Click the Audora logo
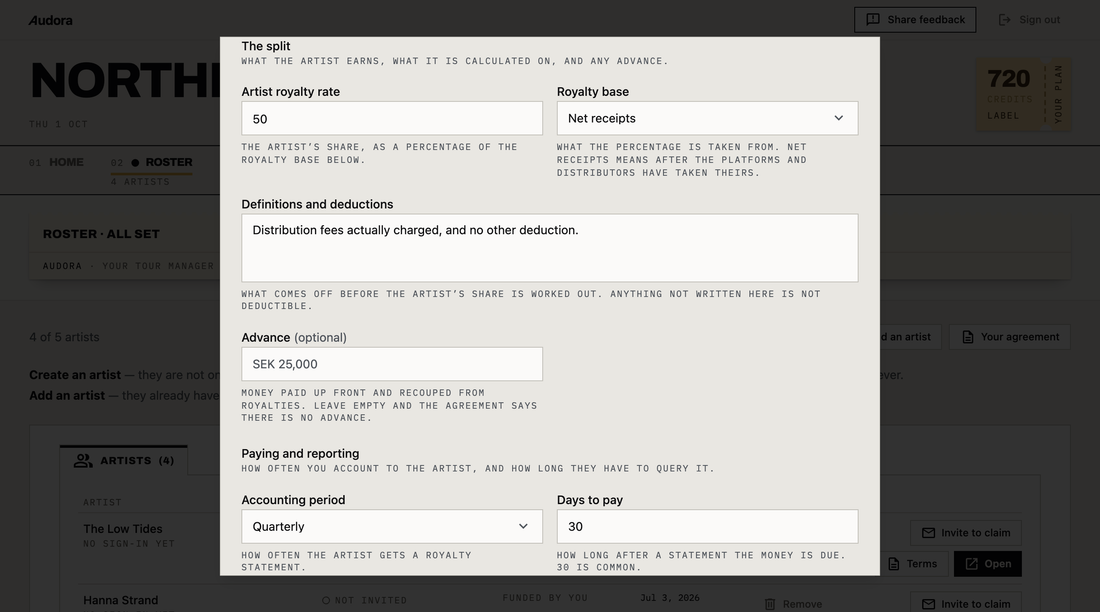This screenshot has width=1100, height=612. pyautogui.click(x=51, y=20)
